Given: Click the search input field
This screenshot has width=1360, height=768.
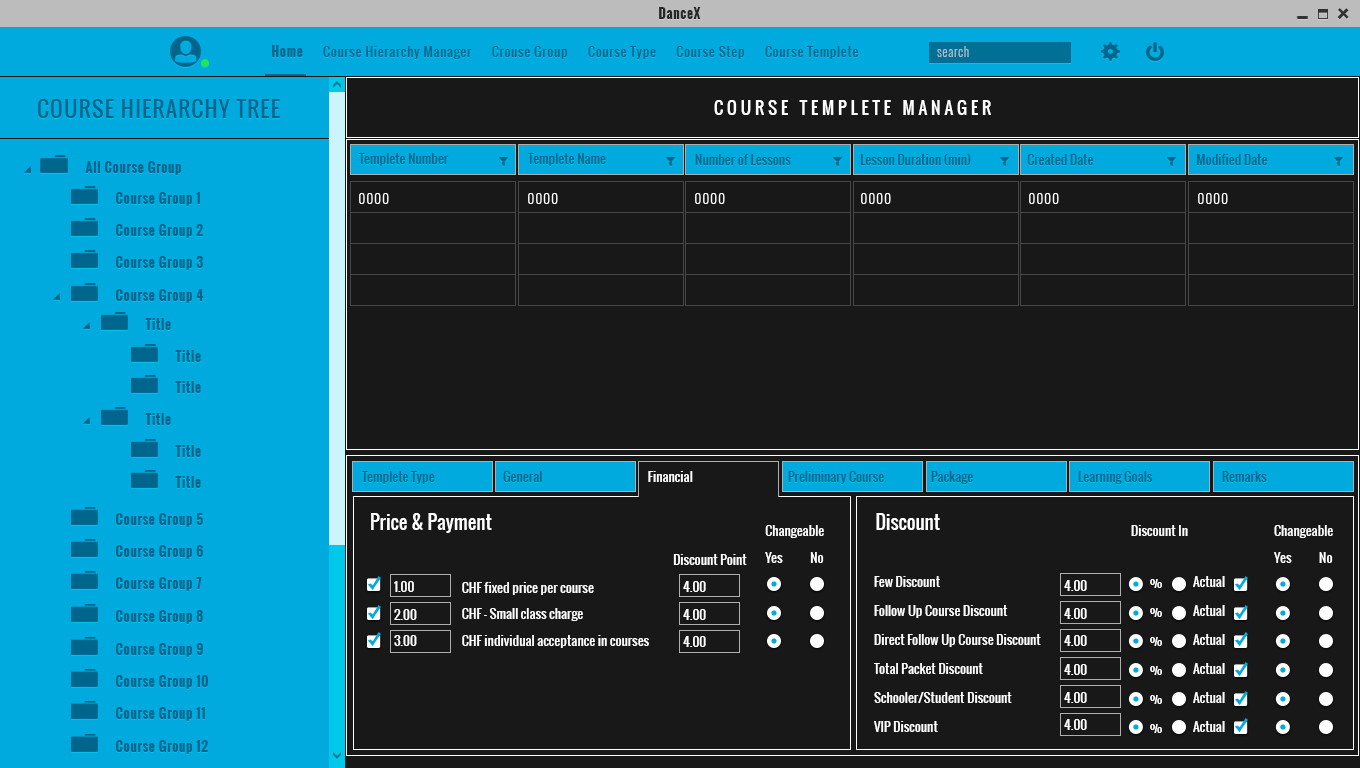Looking at the screenshot, I should click(1000, 52).
